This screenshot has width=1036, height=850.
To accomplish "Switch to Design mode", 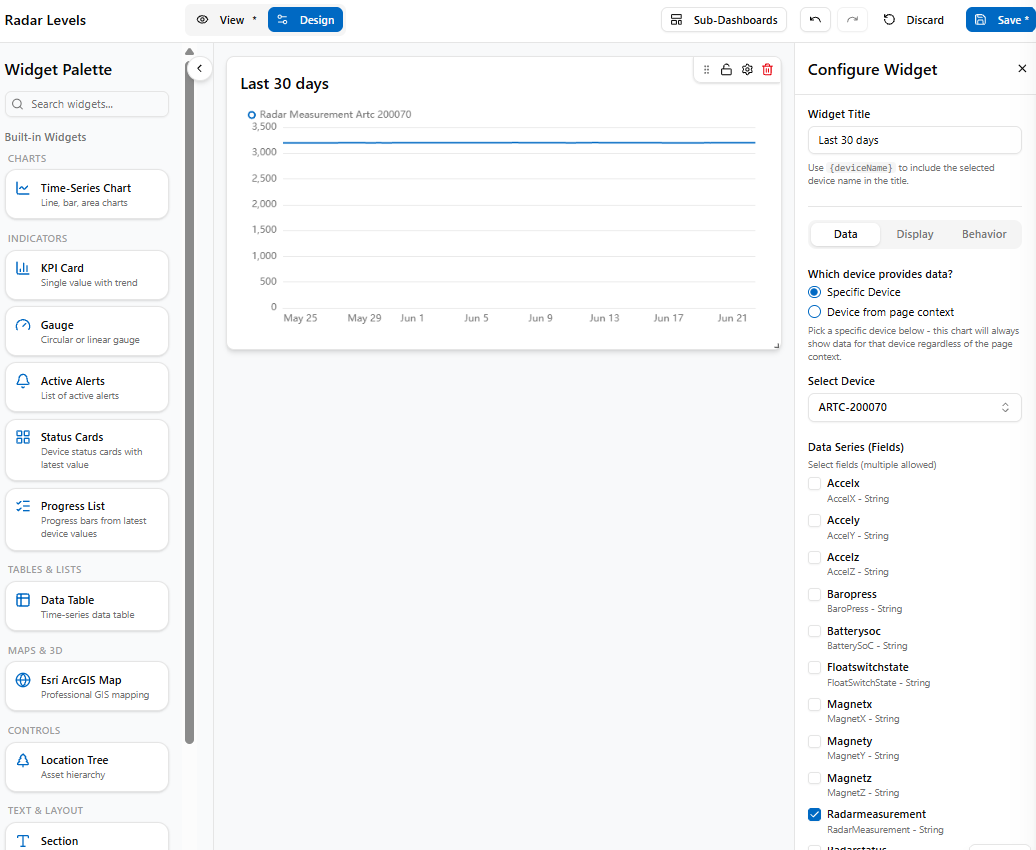I will [305, 20].
